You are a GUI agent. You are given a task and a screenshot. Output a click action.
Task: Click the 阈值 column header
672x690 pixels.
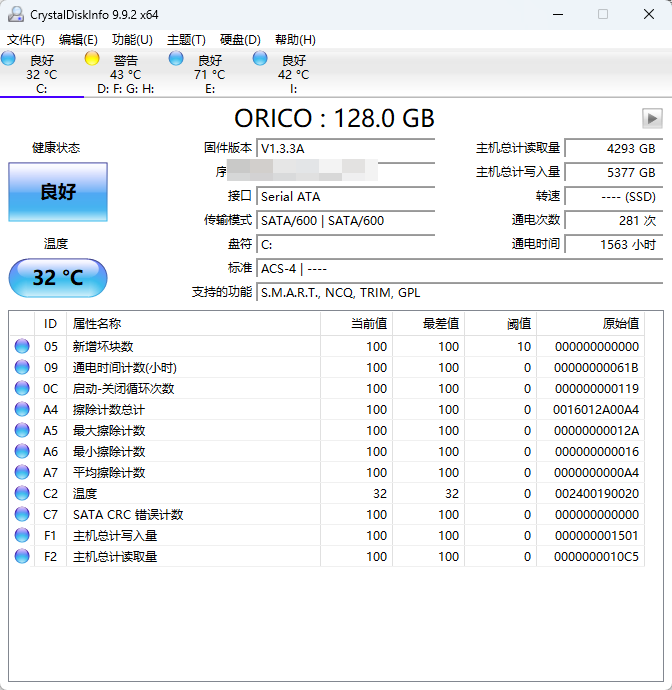click(x=501, y=324)
